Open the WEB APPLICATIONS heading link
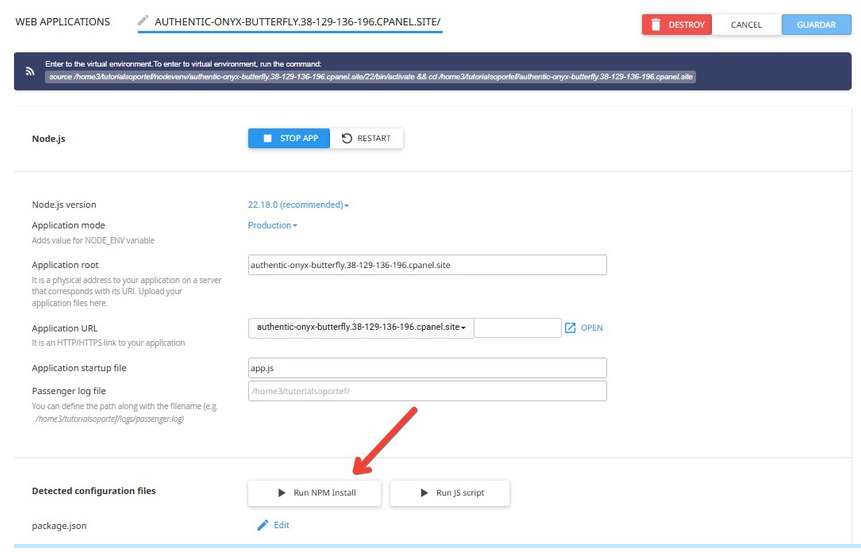This screenshot has height=552, width=861. pos(63,22)
